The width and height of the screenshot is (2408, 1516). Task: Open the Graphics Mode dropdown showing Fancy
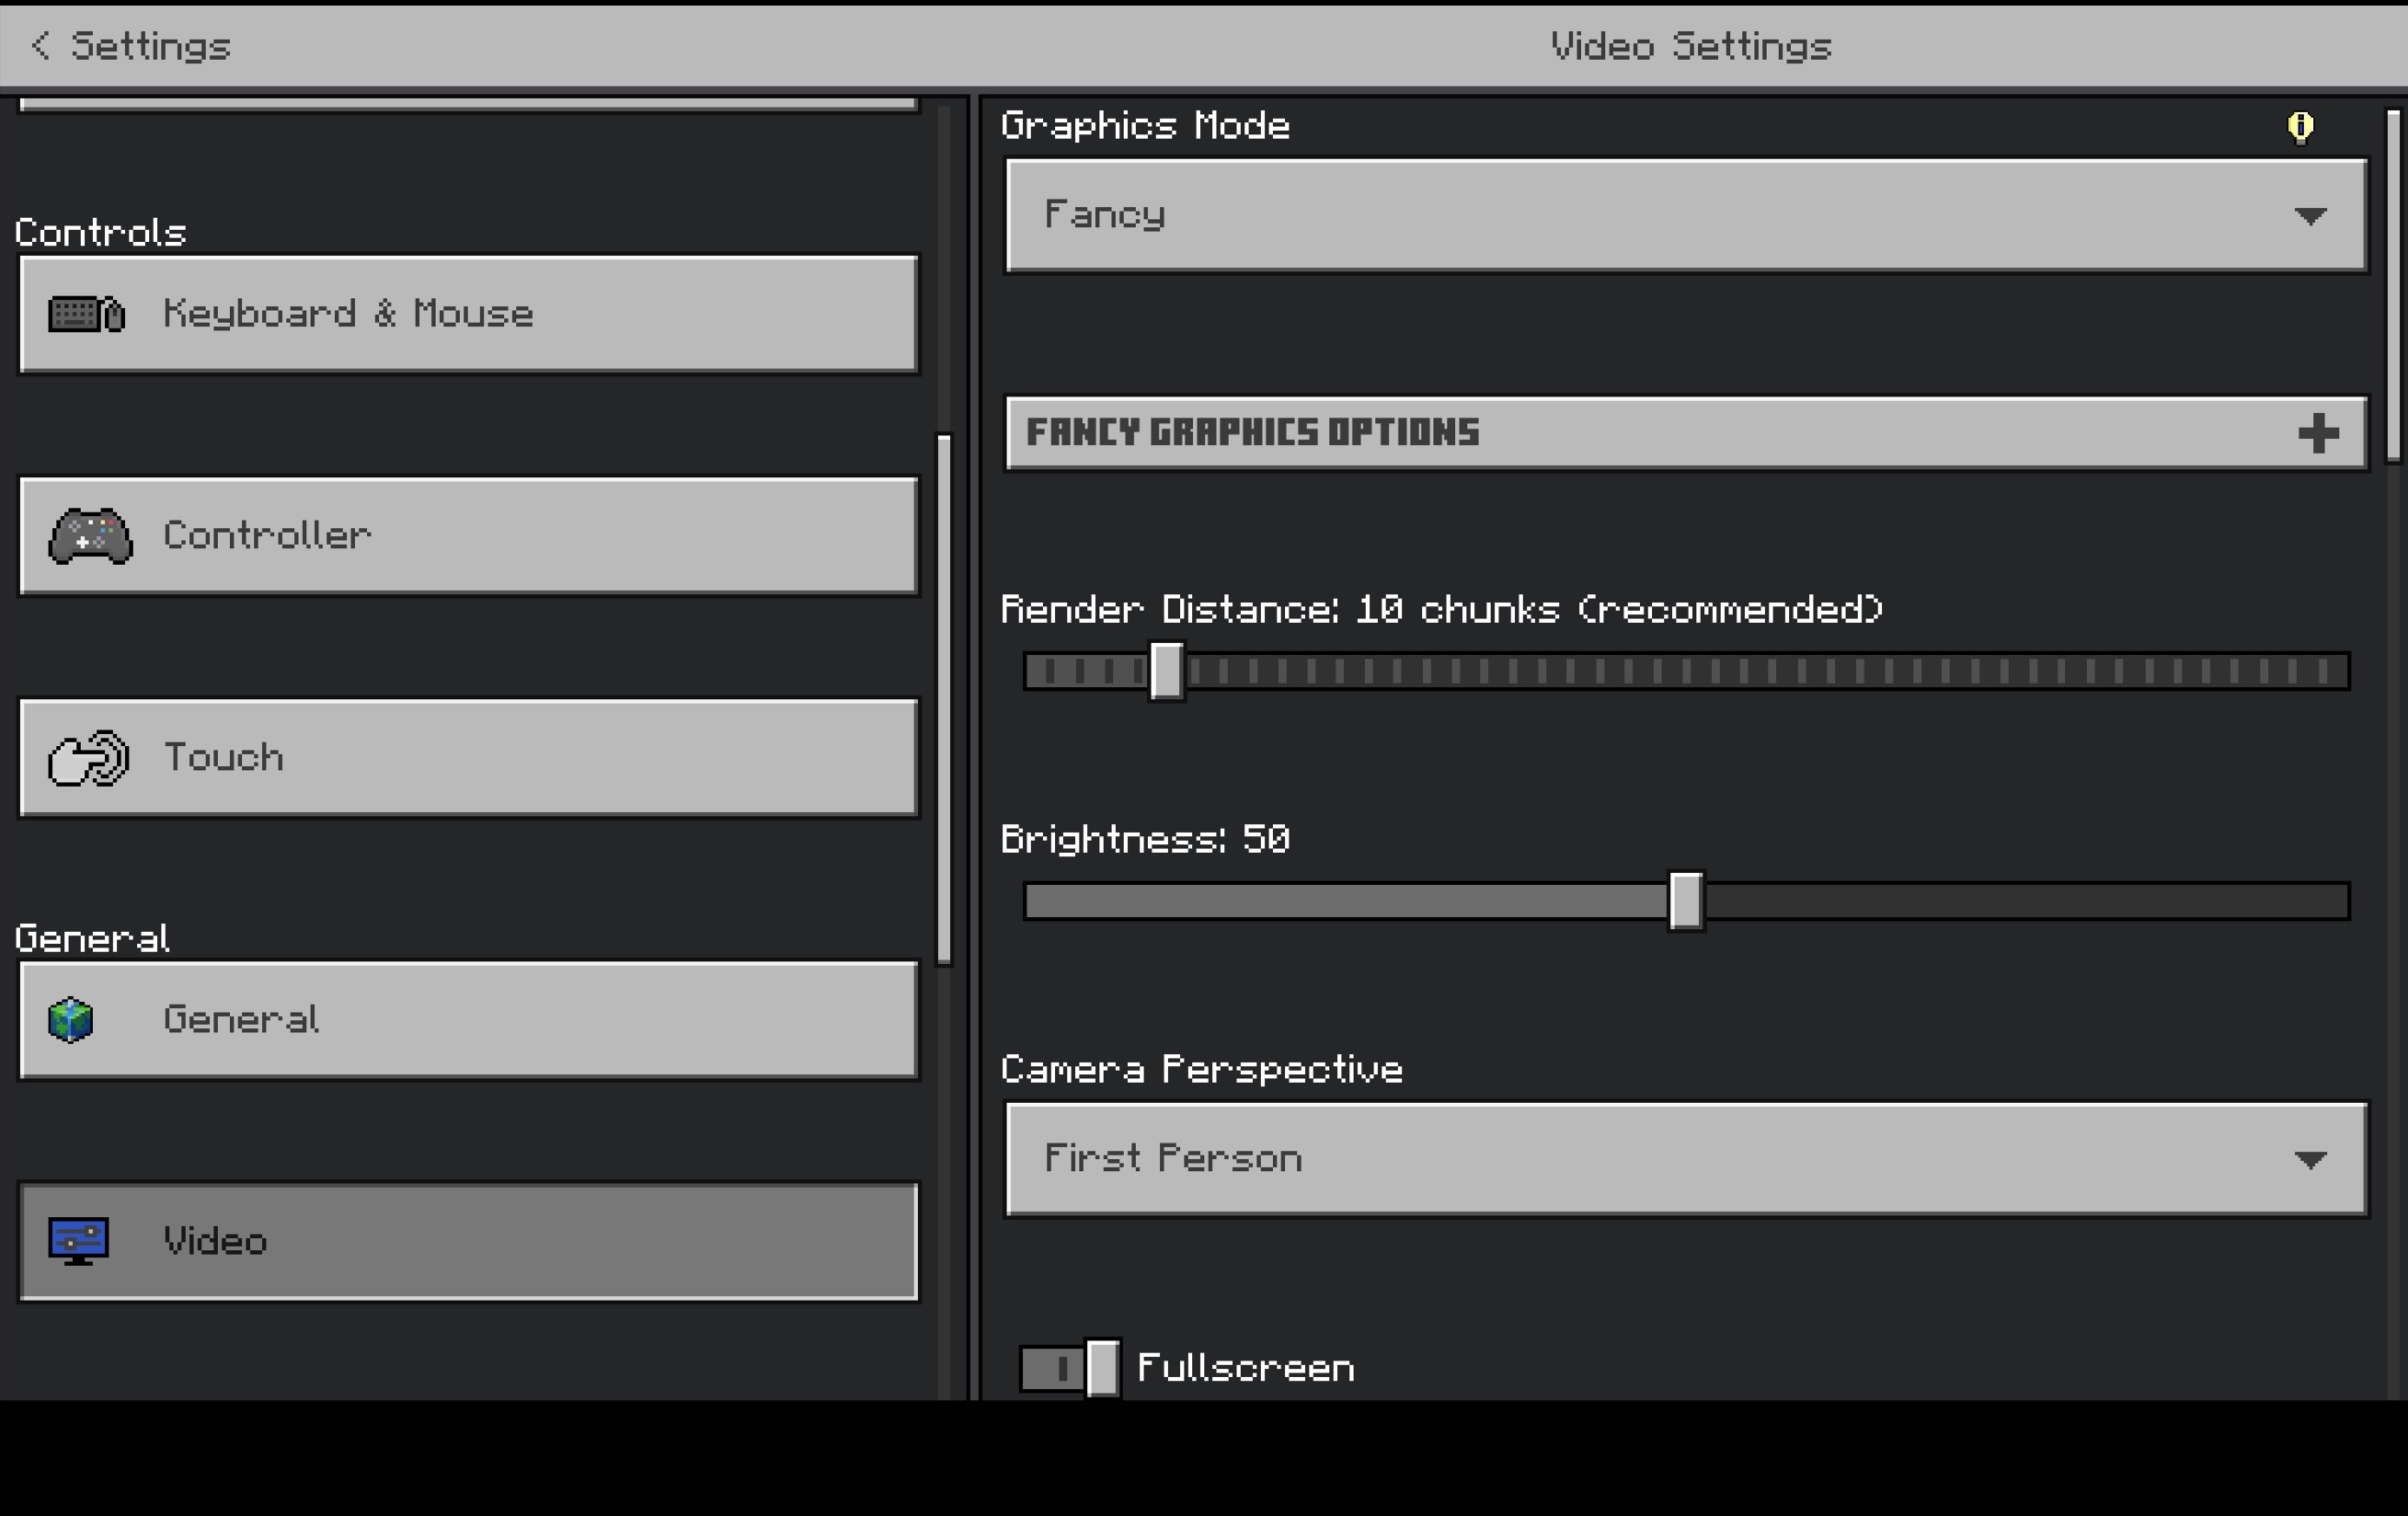[x=1686, y=215]
